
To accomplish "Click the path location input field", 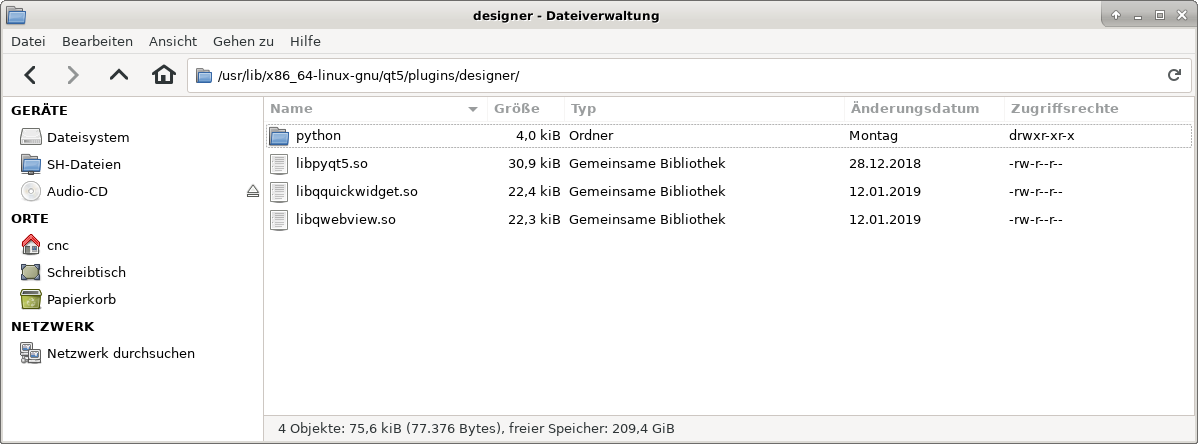I will (689, 75).
